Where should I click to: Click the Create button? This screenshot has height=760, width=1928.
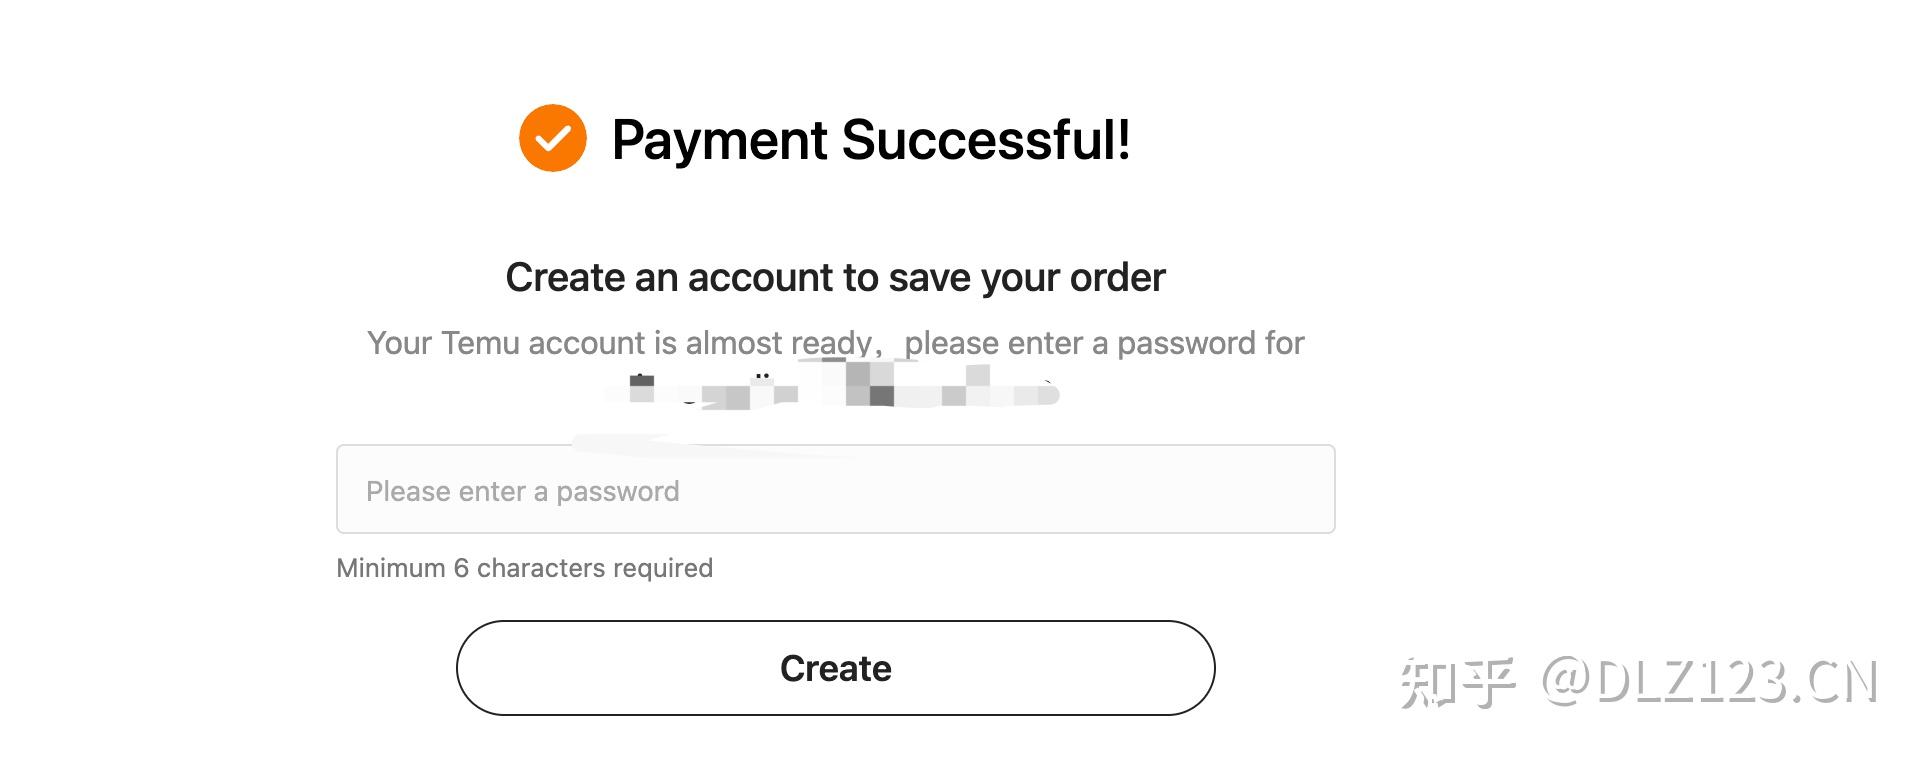click(835, 668)
